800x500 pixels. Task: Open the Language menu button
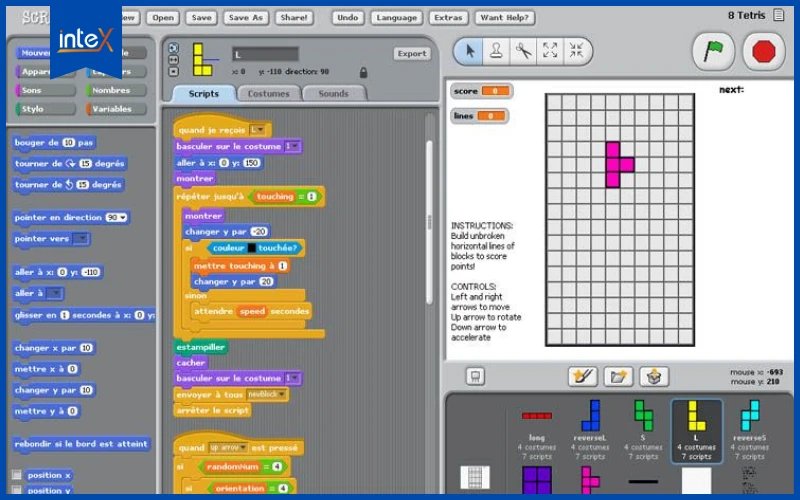396,17
